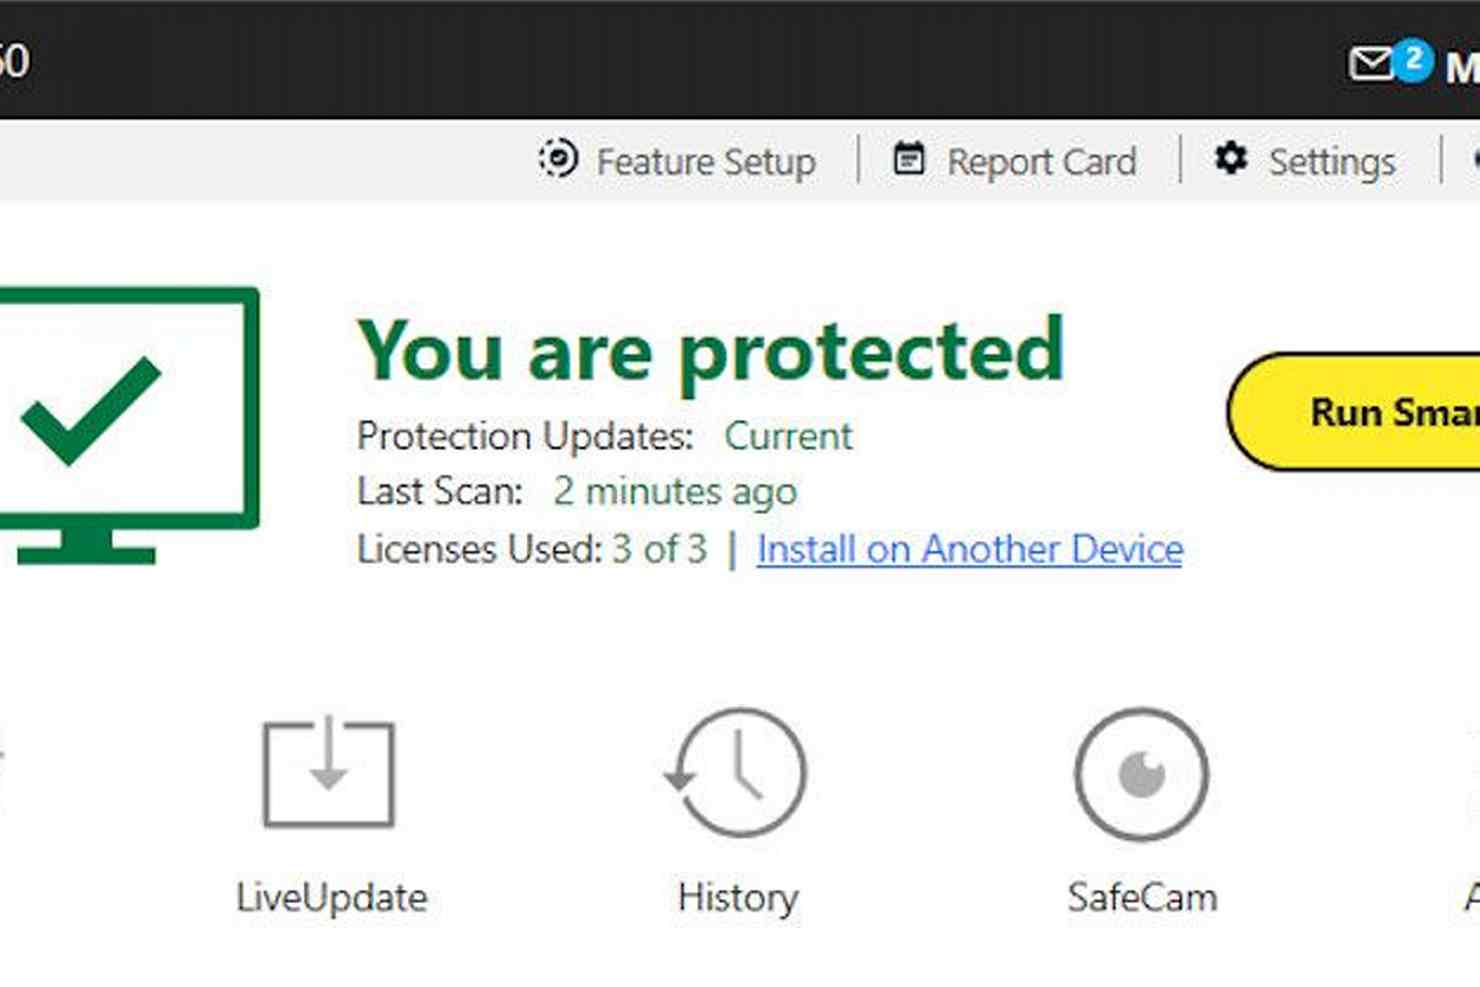Open the messages envelope icon
Screen dimensions: 1480x987
1370,65
